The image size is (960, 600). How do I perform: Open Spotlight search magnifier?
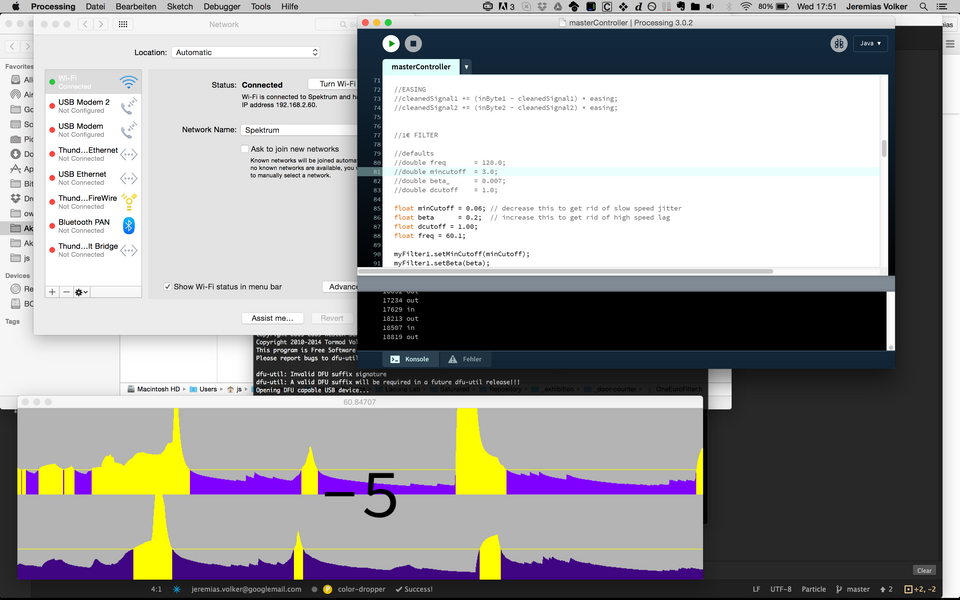(x=923, y=7)
